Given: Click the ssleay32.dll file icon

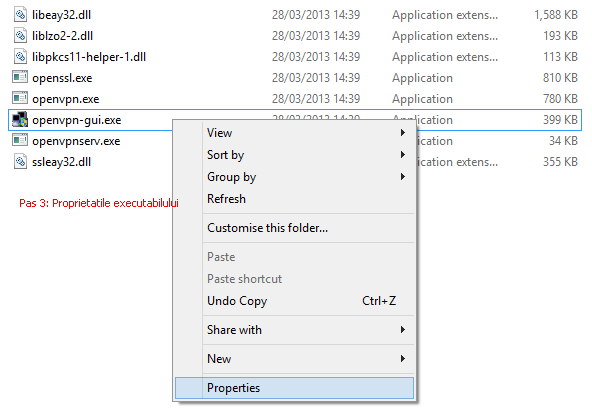Looking at the screenshot, I should [x=20, y=162].
